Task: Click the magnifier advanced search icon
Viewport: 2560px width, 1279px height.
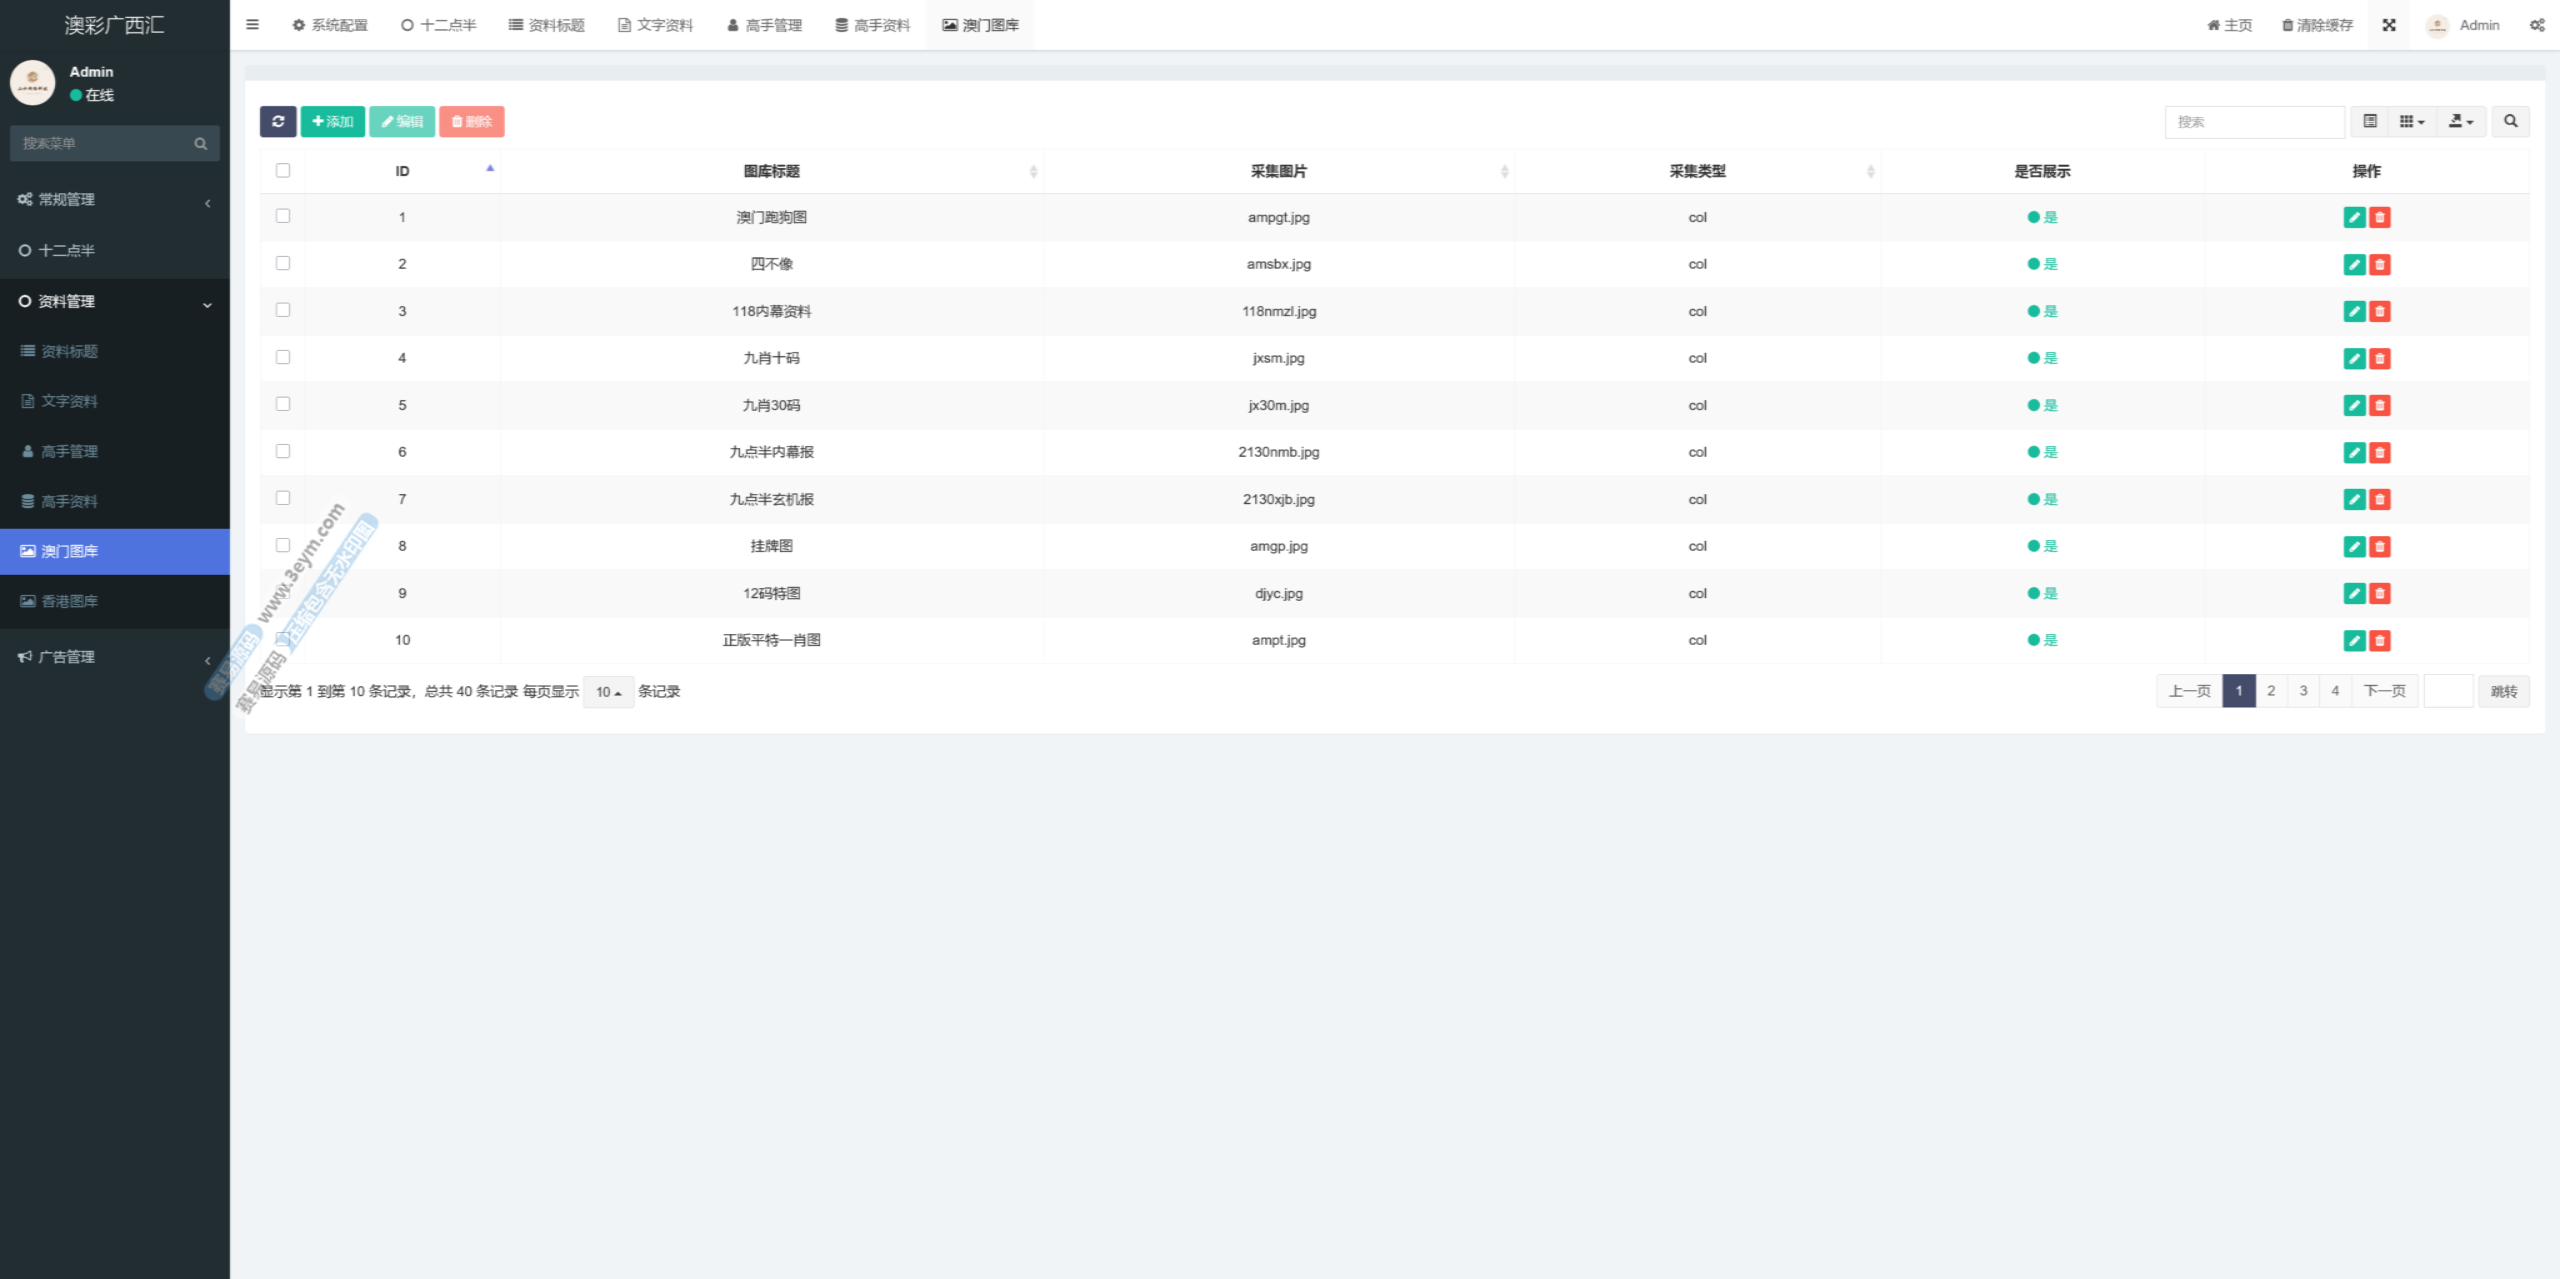Action: tap(2510, 121)
